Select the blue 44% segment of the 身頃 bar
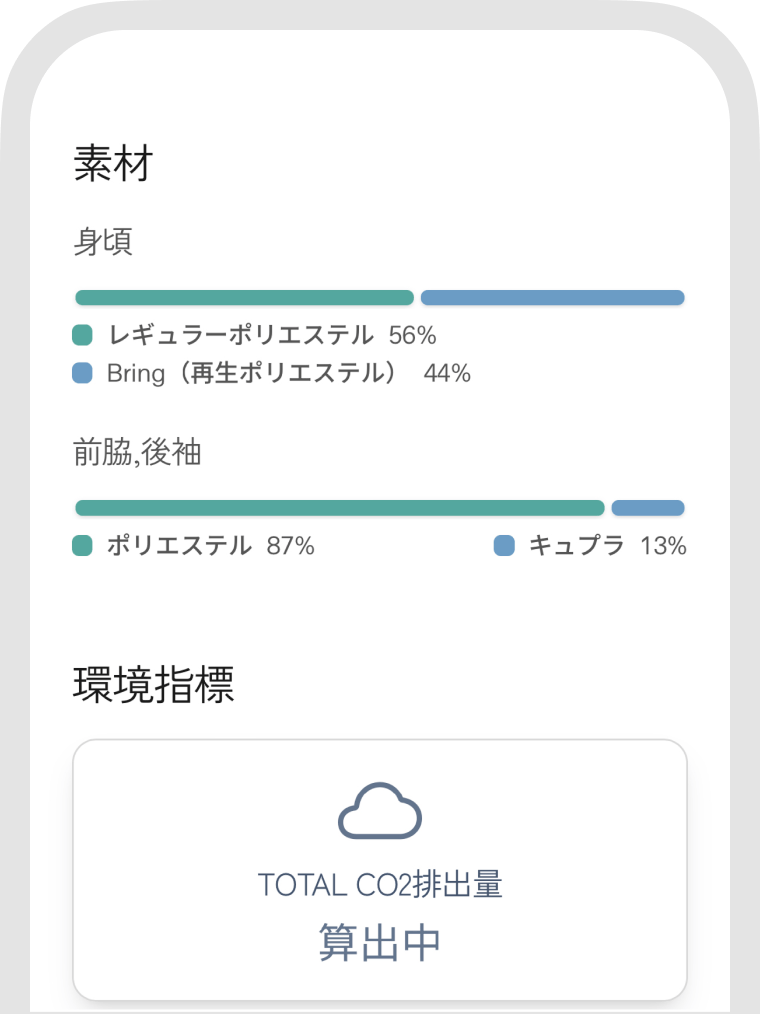 (552, 297)
